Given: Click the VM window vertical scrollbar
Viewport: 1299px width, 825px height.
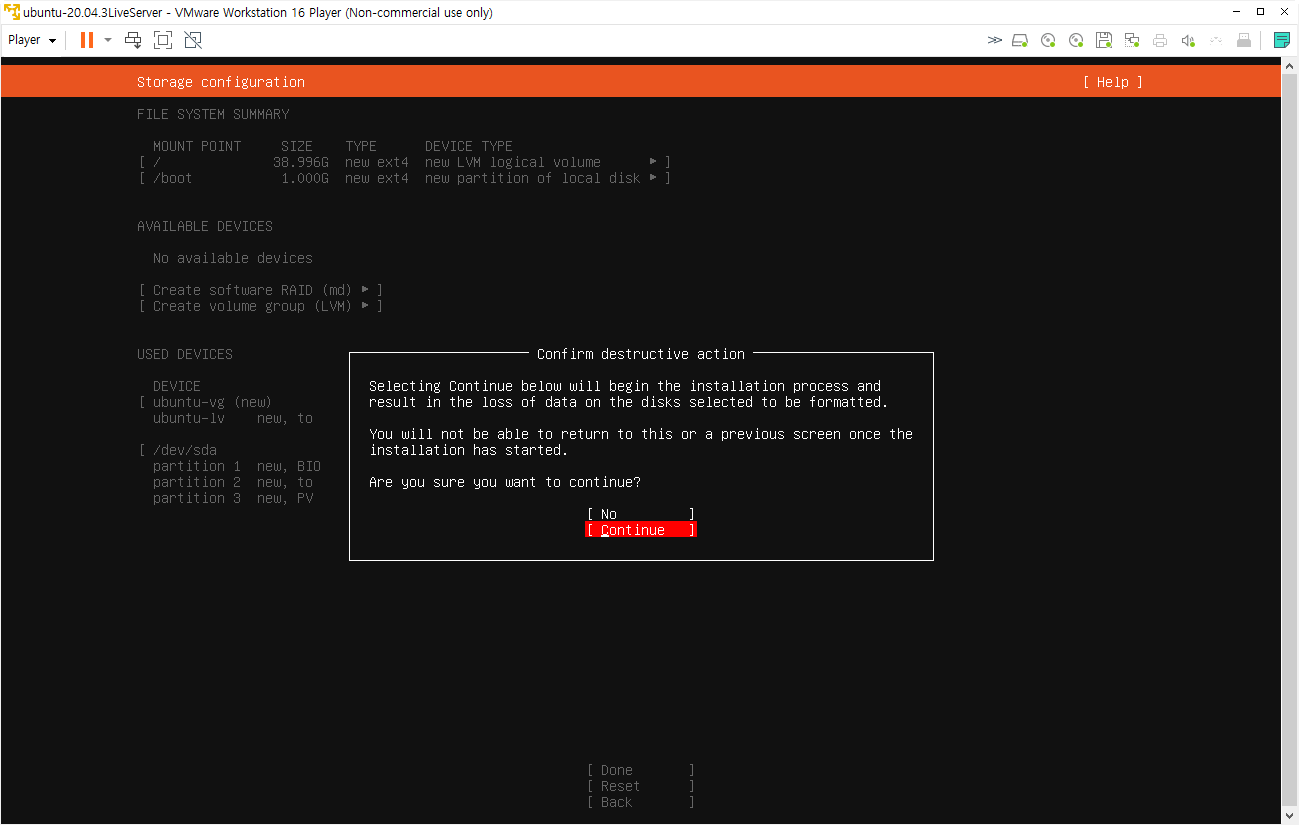Looking at the screenshot, I should [x=1290, y=440].
